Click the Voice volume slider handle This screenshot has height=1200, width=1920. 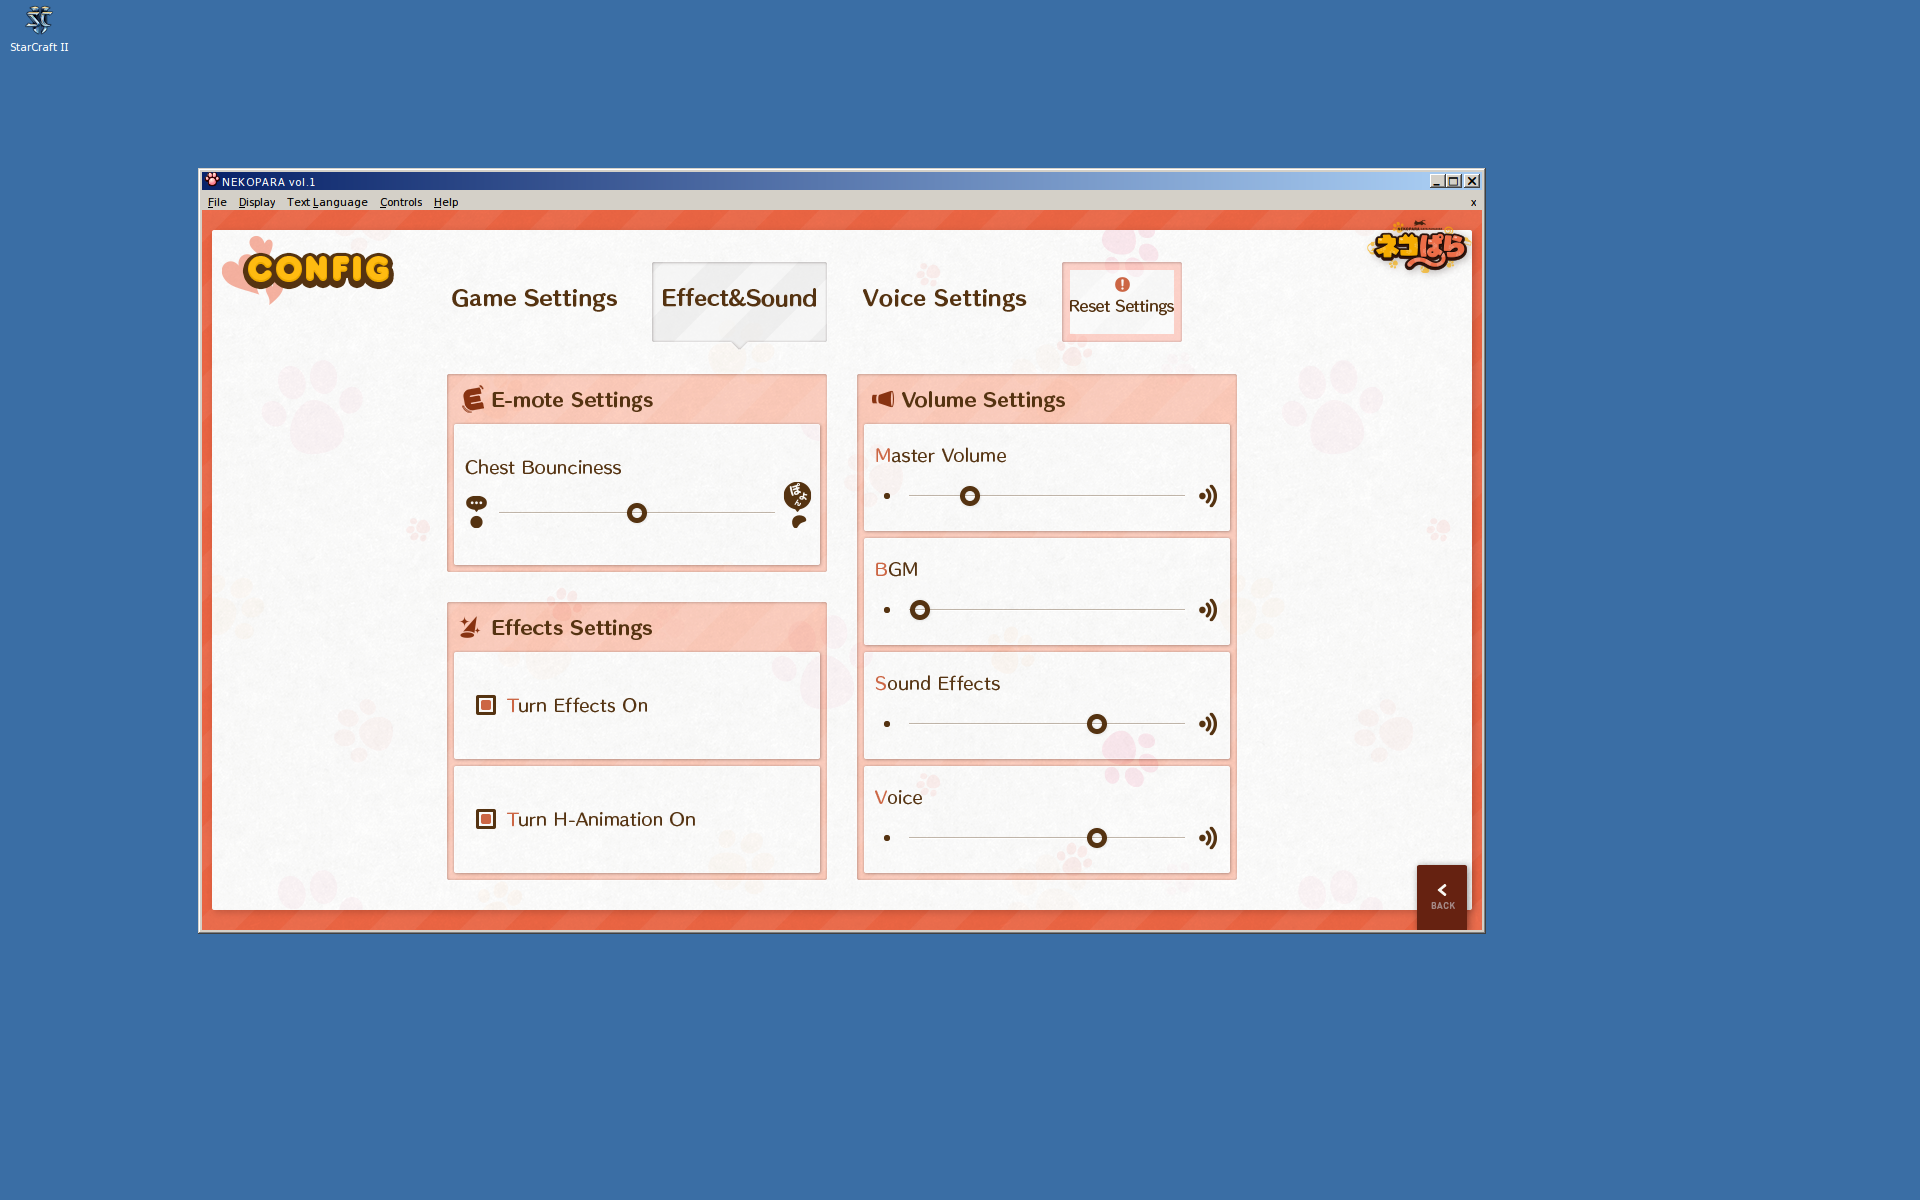click(1097, 838)
